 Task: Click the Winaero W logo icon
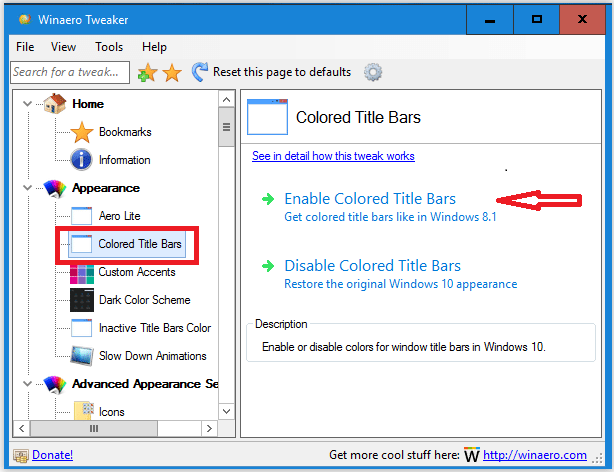click(472, 455)
